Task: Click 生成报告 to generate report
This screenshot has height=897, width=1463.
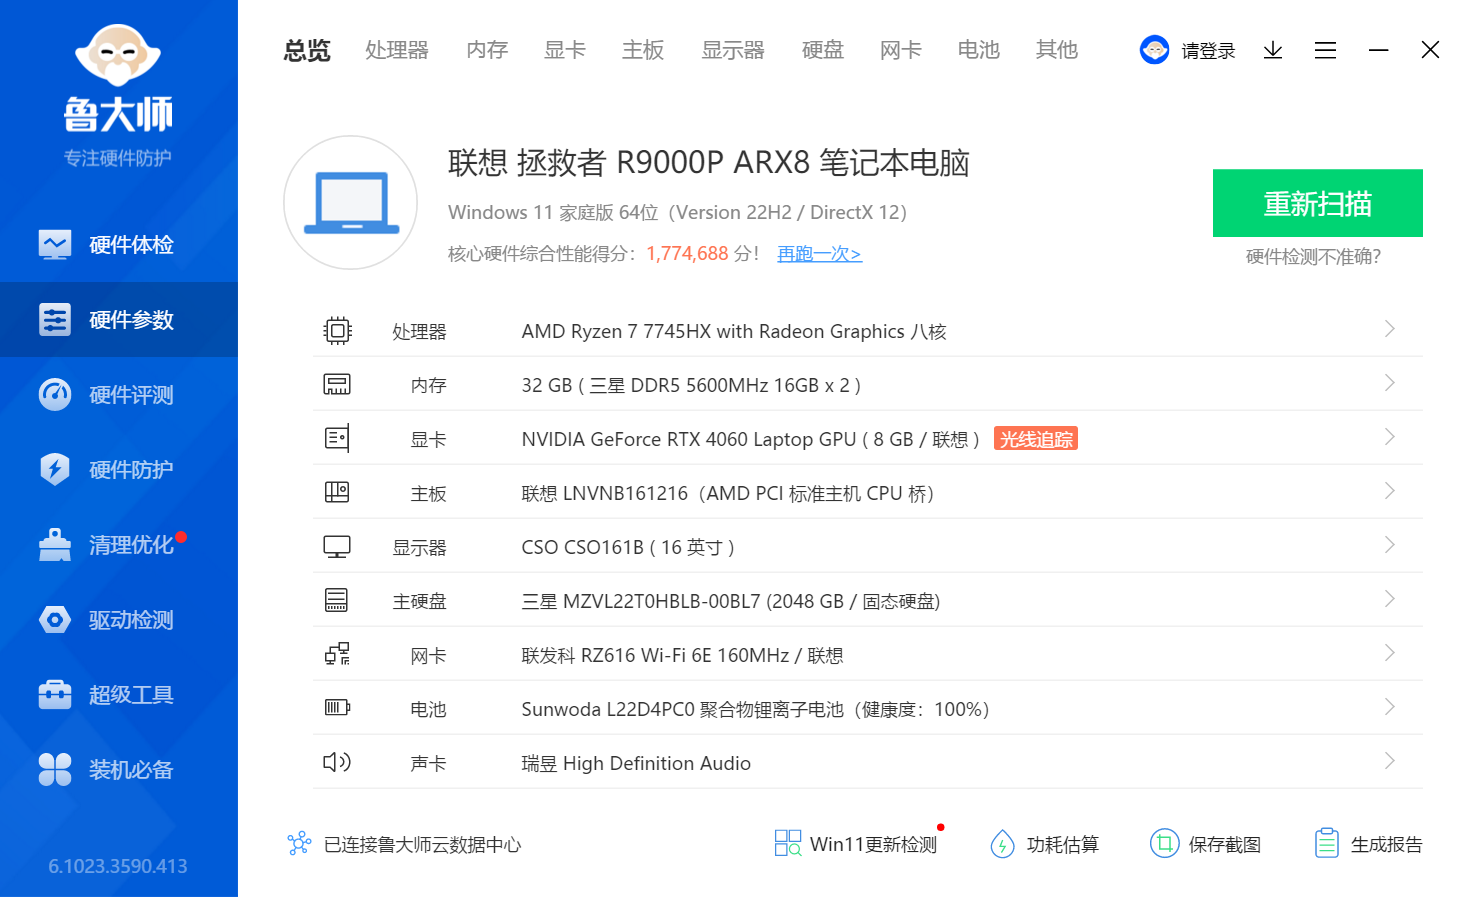Action: point(1368,844)
